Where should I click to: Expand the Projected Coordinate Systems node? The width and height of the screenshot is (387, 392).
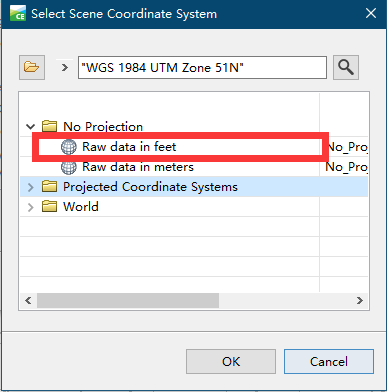[30, 187]
